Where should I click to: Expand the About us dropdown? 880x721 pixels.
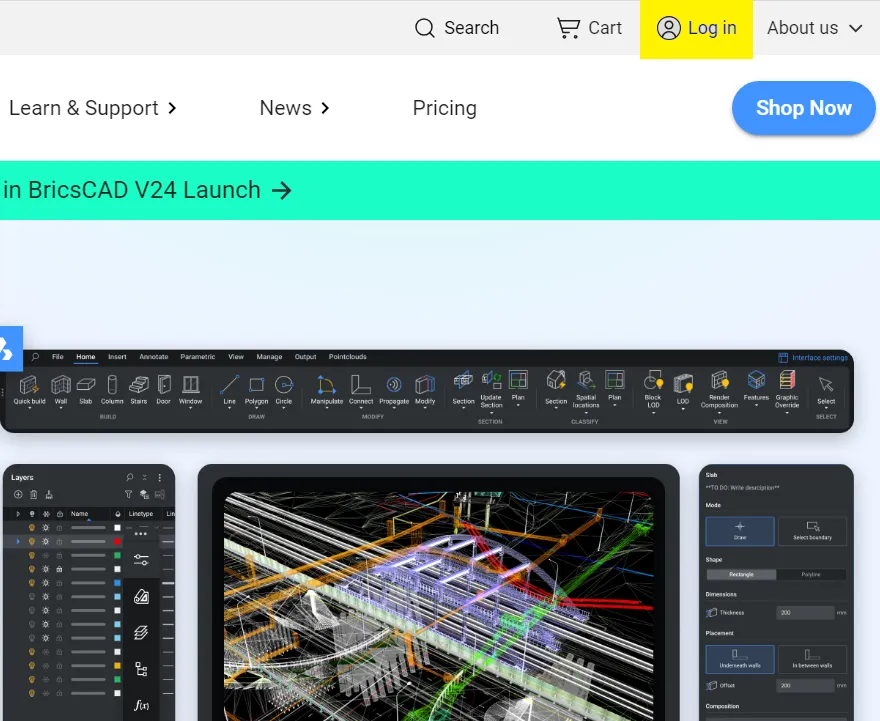click(815, 27)
